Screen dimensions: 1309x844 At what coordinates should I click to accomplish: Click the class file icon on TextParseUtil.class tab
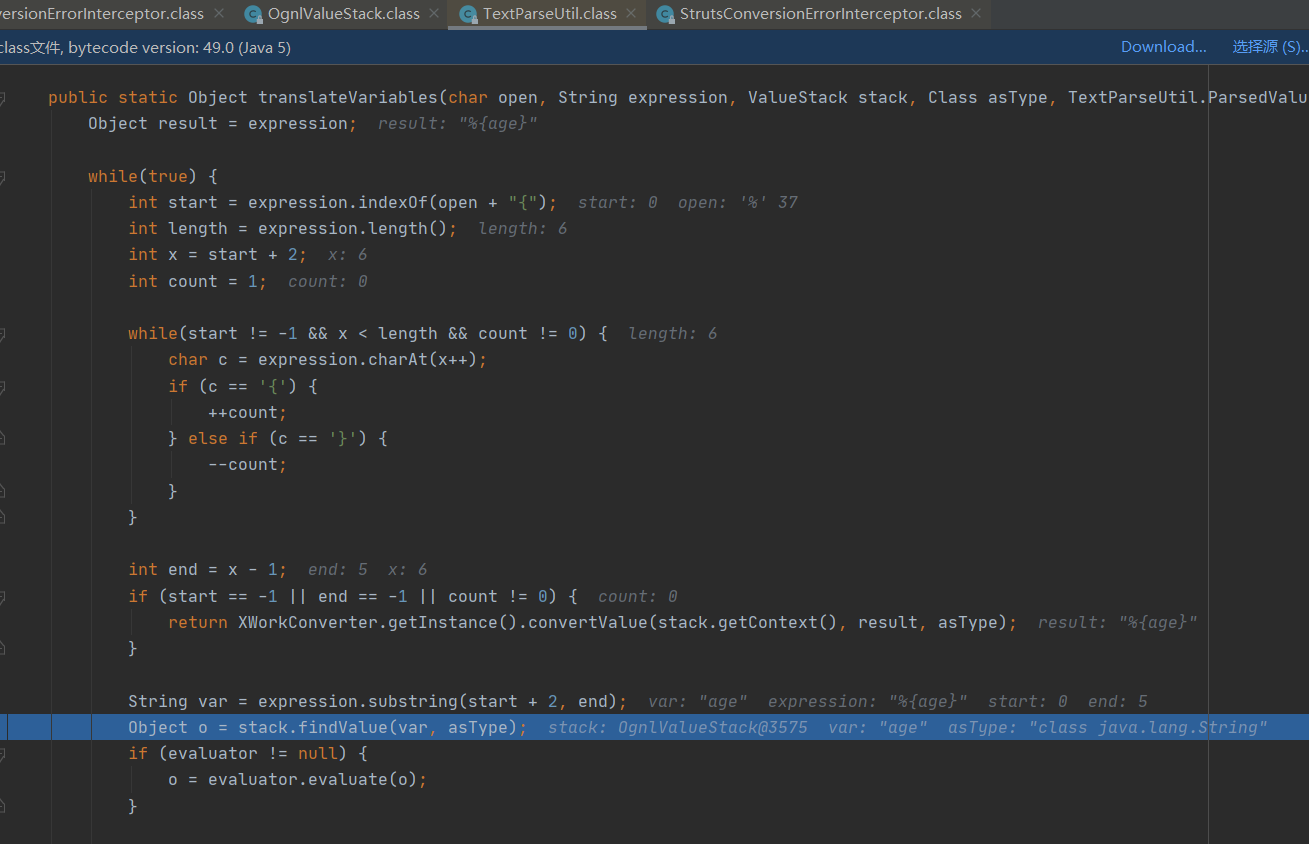[x=468, y=14]
